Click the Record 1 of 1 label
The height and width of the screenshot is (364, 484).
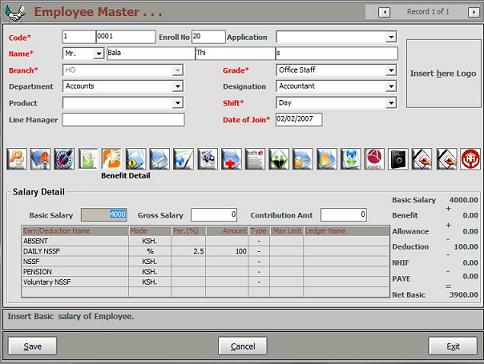(428, 12)
